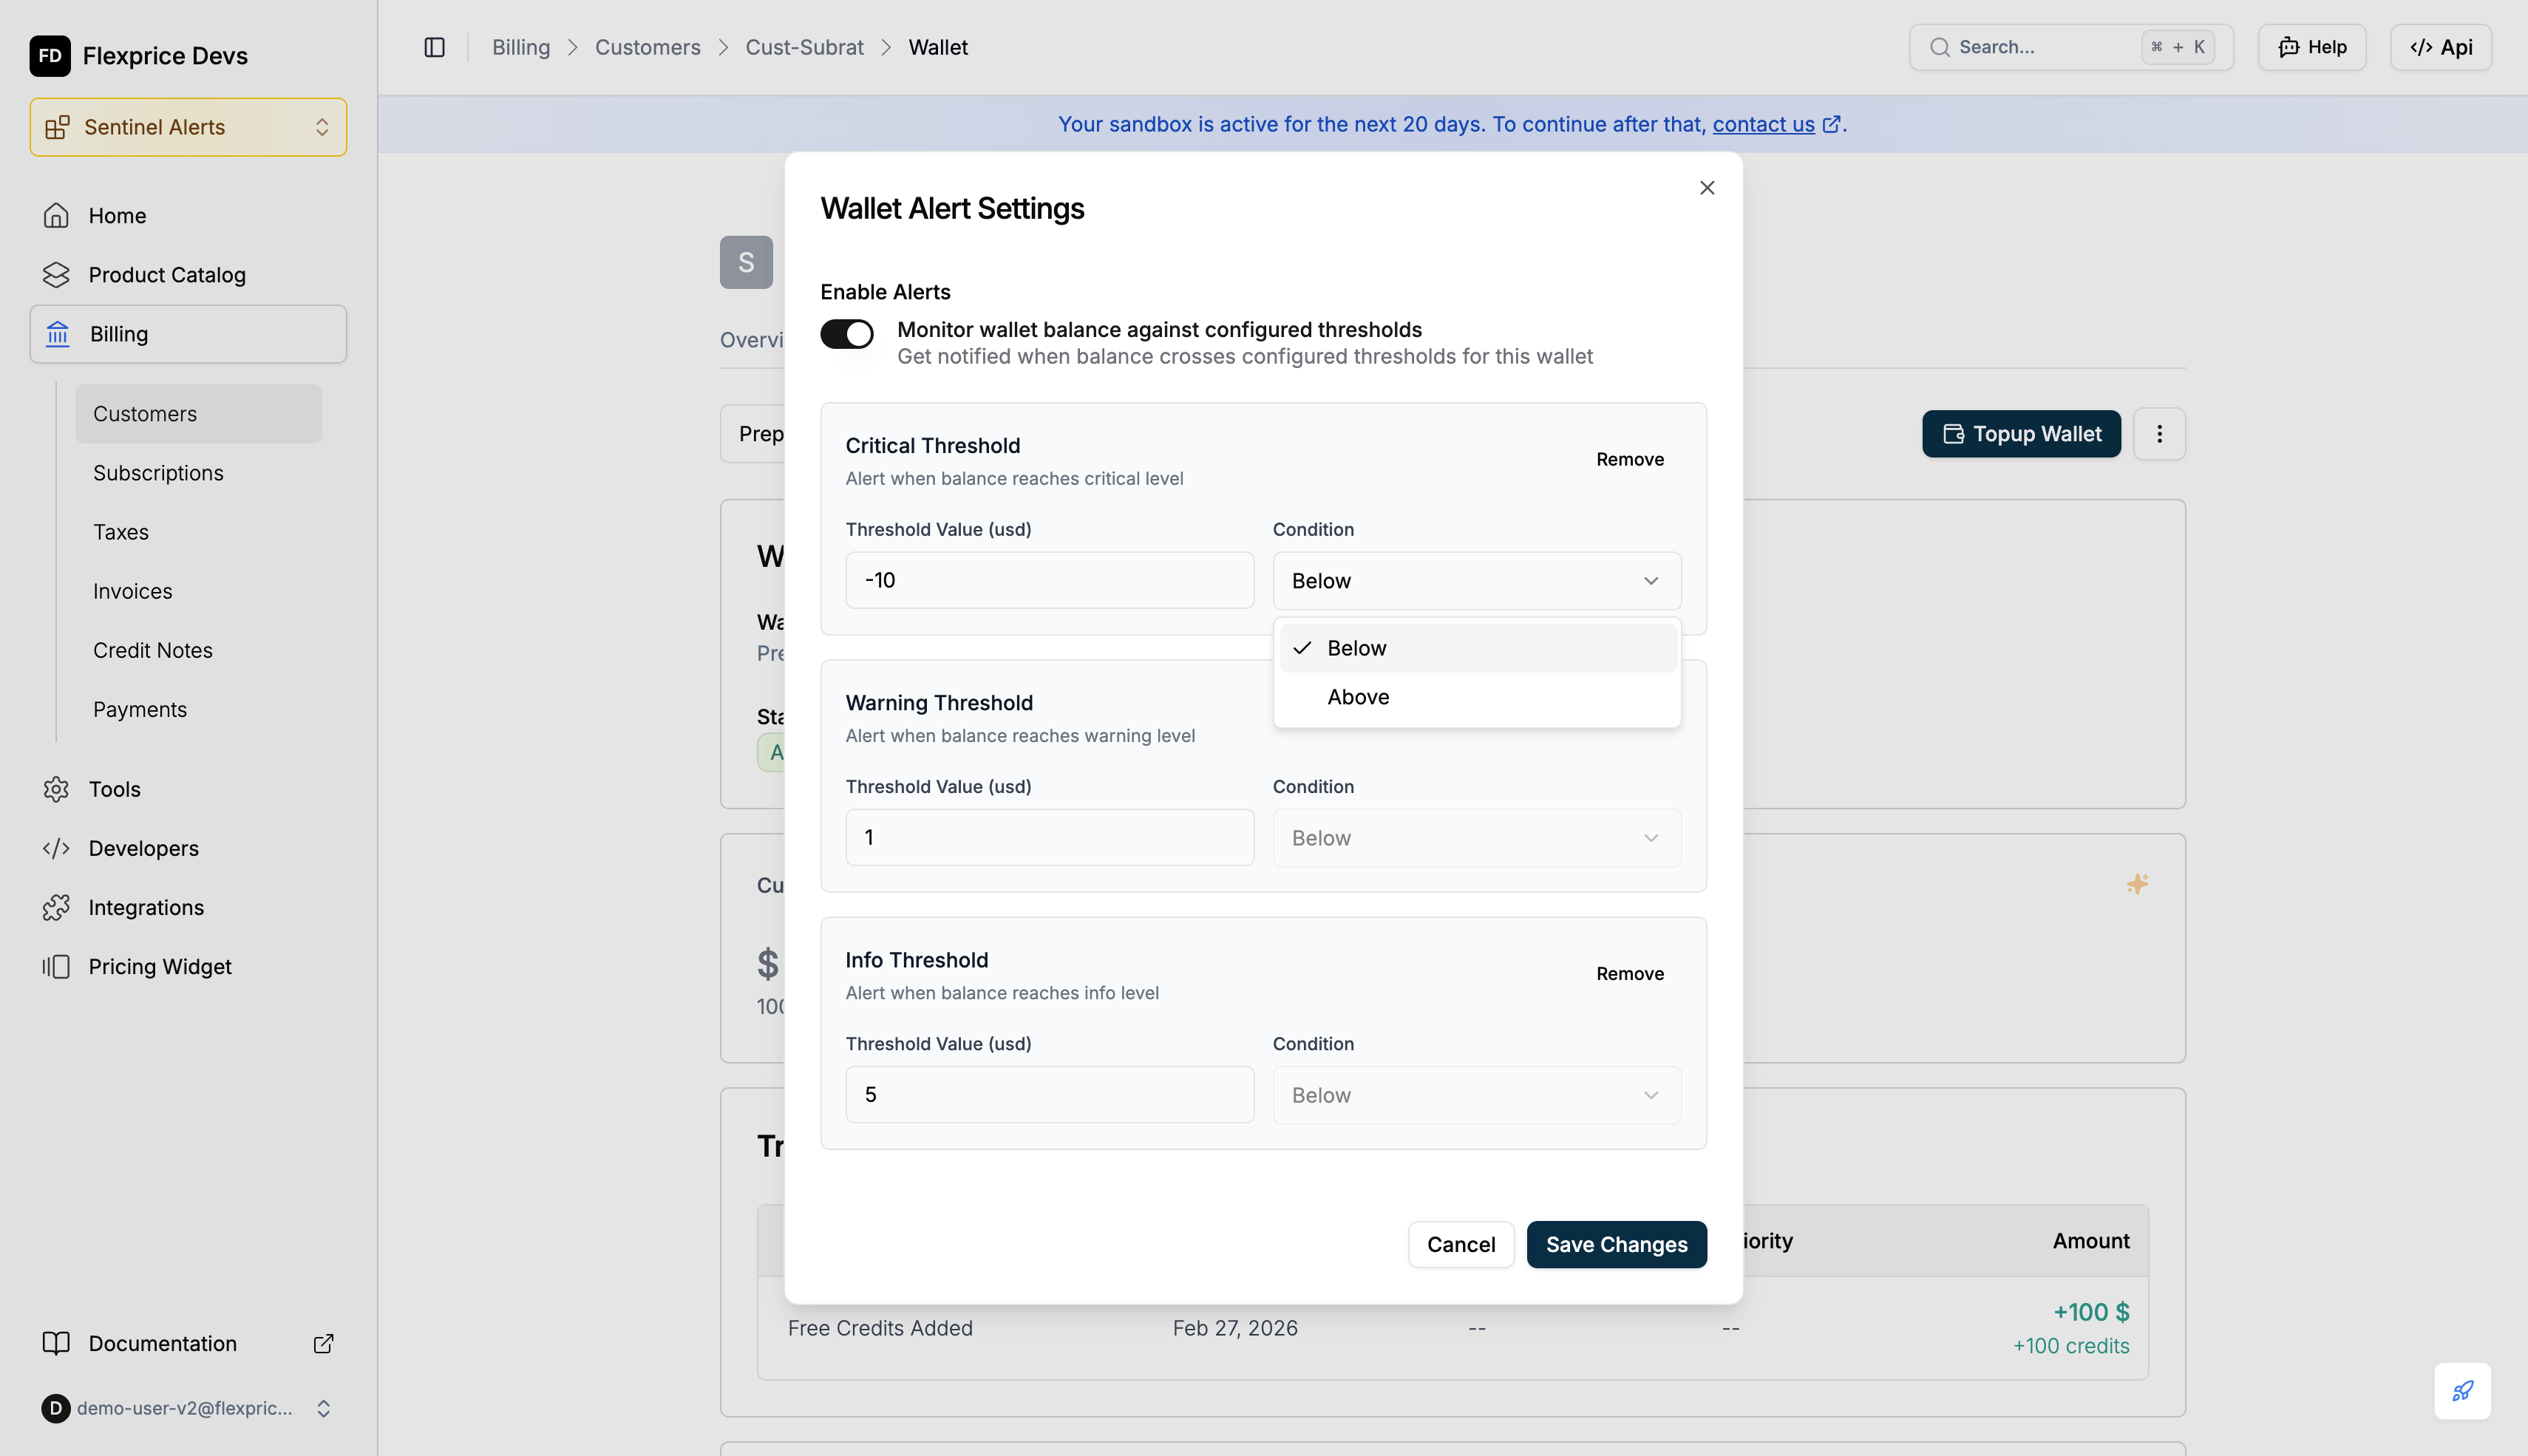2528x1456 pixels.
Task: Open the Help button
Action: coord(2311,47)
